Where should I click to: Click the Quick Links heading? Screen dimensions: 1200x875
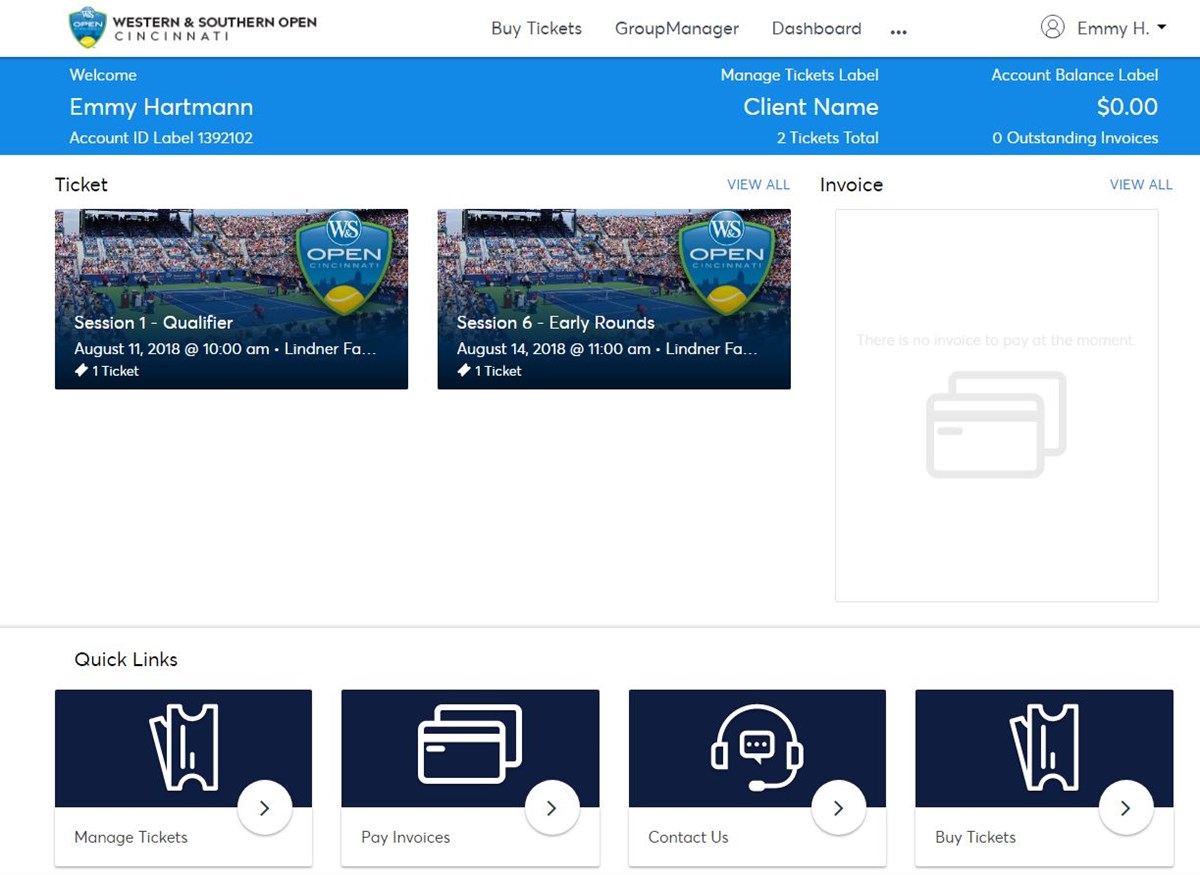point(126,660)
